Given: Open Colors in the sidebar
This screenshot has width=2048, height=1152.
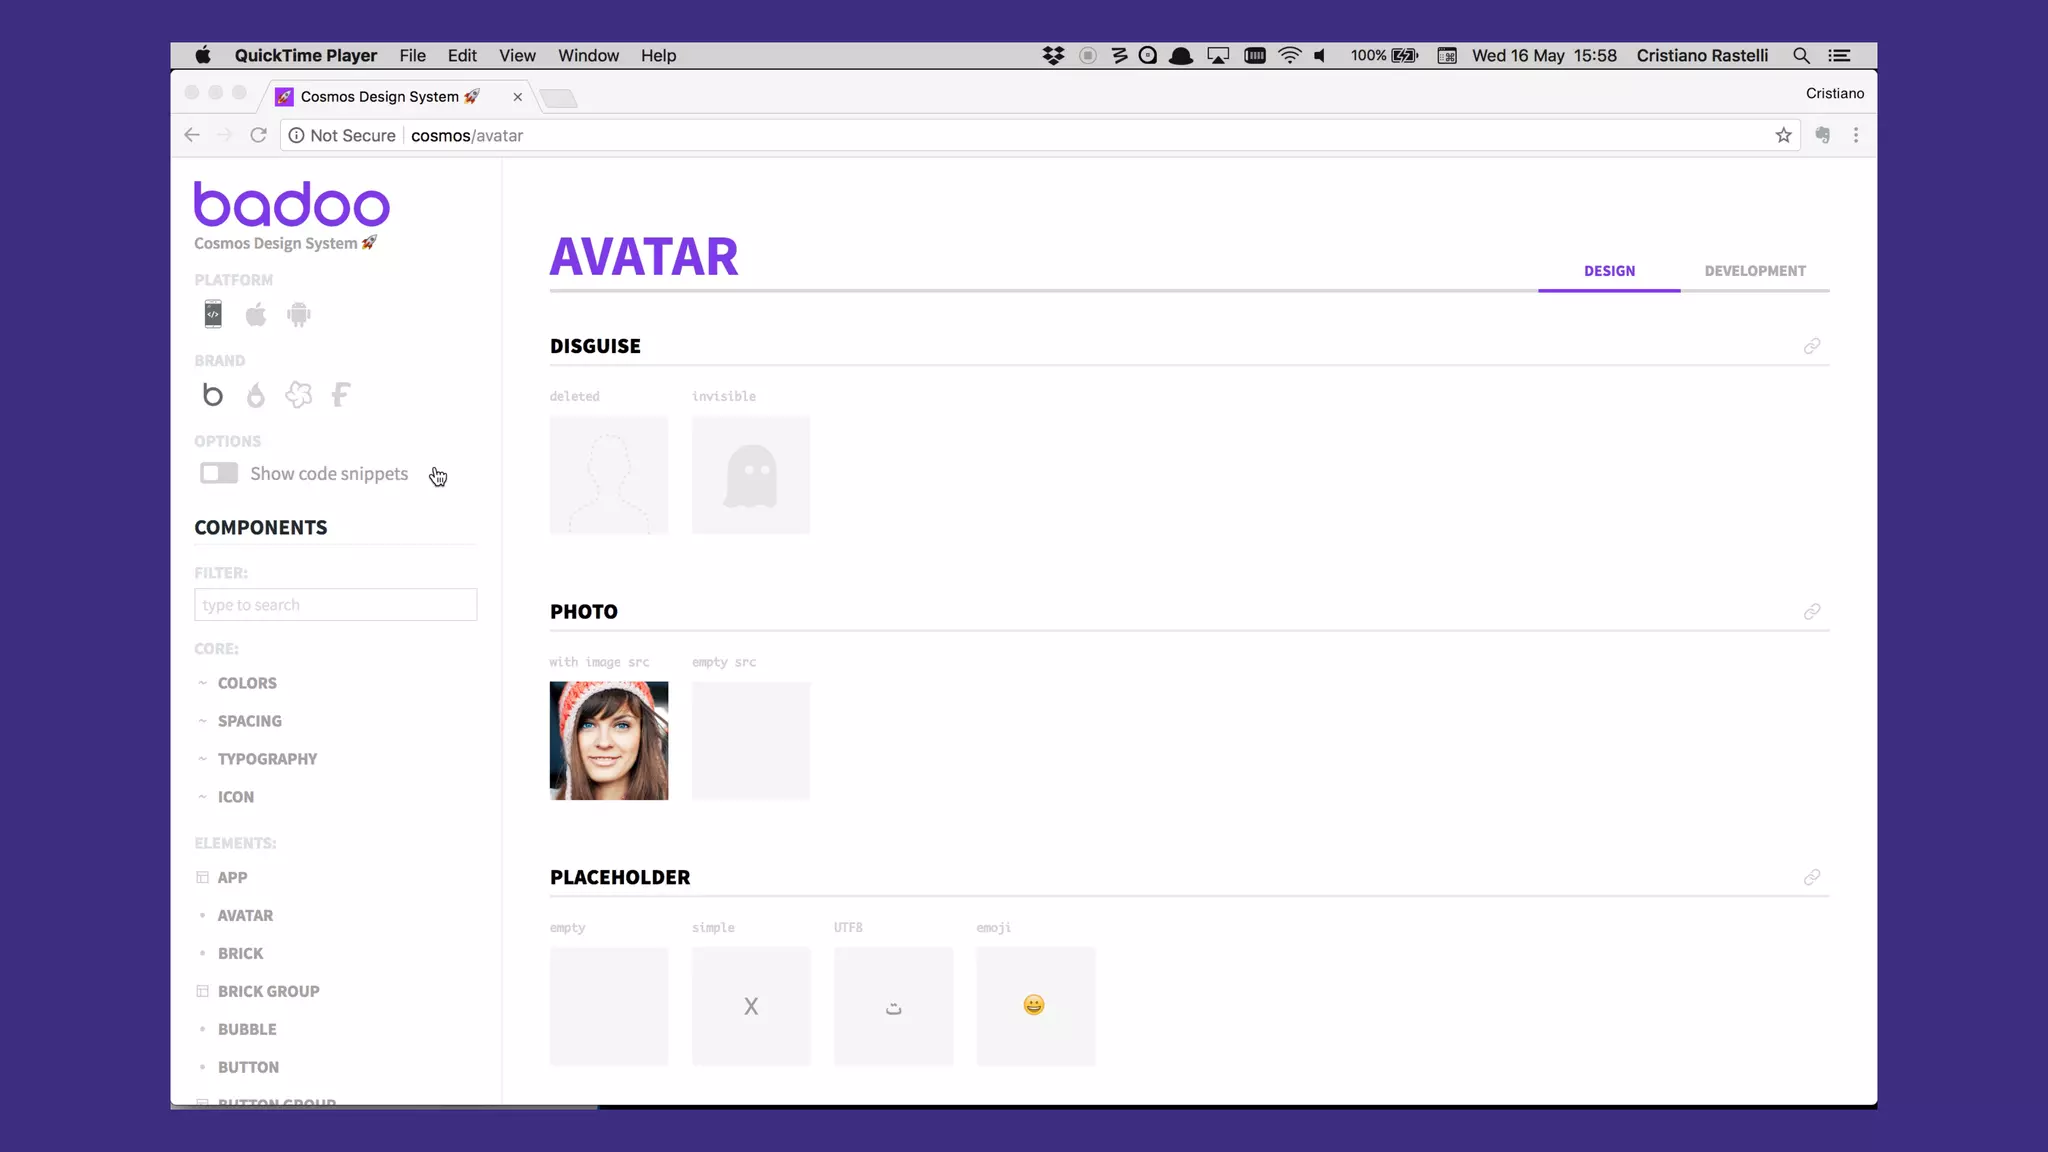Looking at the screenshot, I should (x=247, y=683).
